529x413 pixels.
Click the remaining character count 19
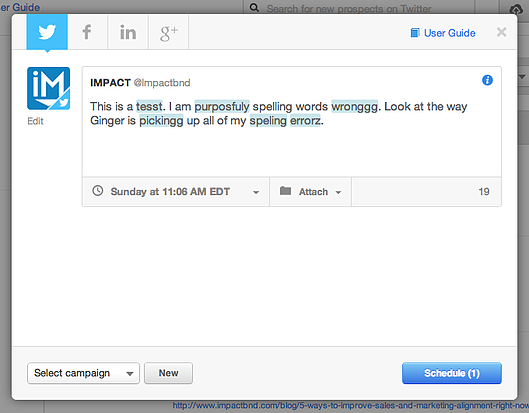tap(484, 192)
